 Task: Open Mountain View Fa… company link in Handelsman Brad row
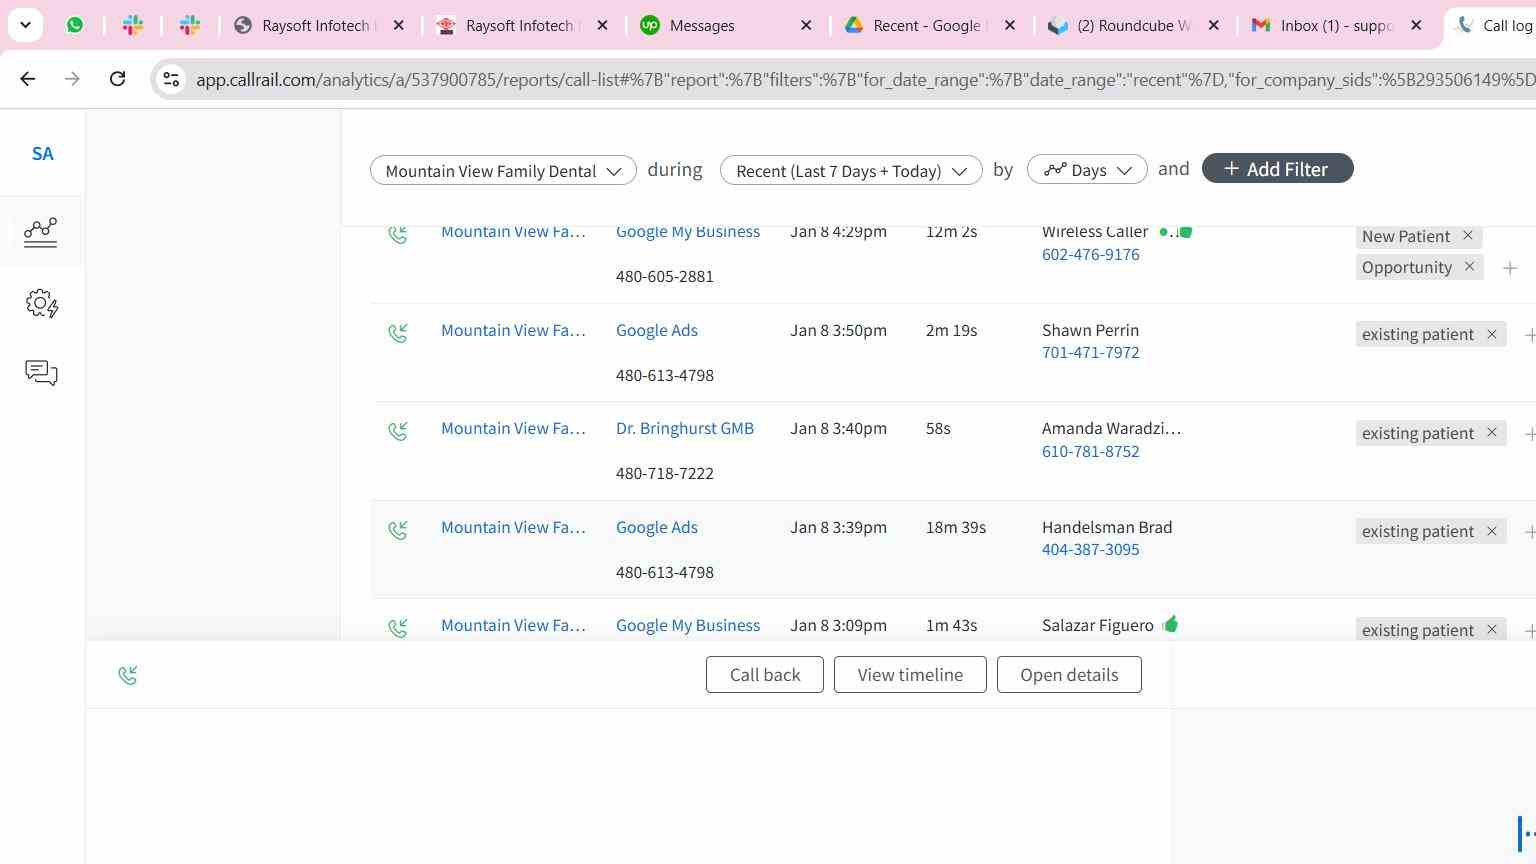(513, 527)
